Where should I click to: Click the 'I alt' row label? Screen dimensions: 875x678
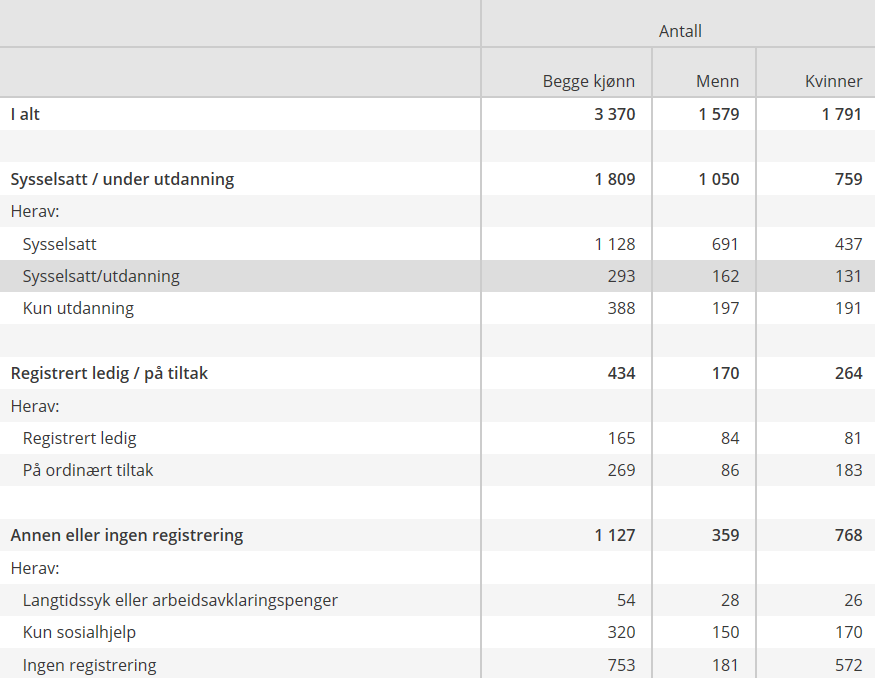pyautogui.click(x=26, y=114)
